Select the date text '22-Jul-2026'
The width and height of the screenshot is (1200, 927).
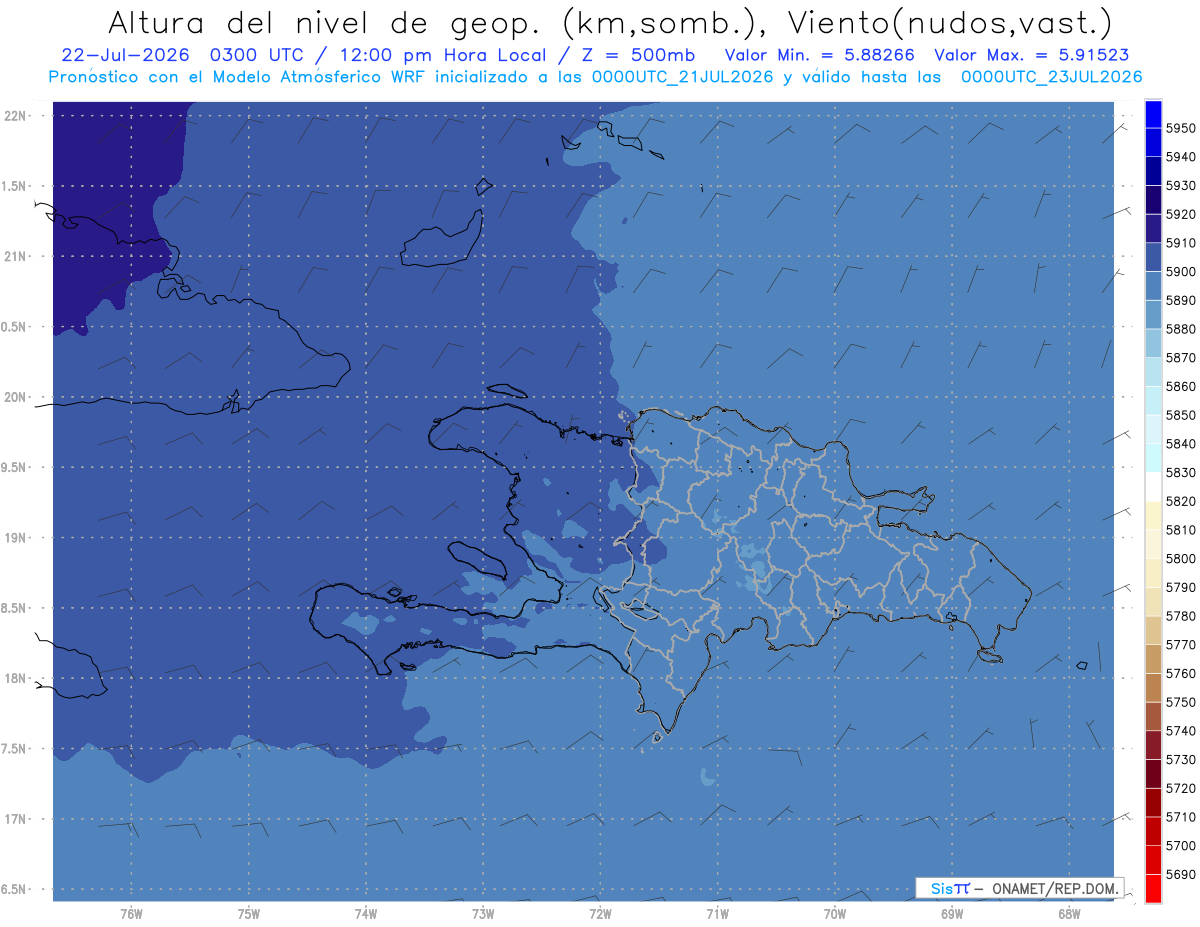[128, 55]
